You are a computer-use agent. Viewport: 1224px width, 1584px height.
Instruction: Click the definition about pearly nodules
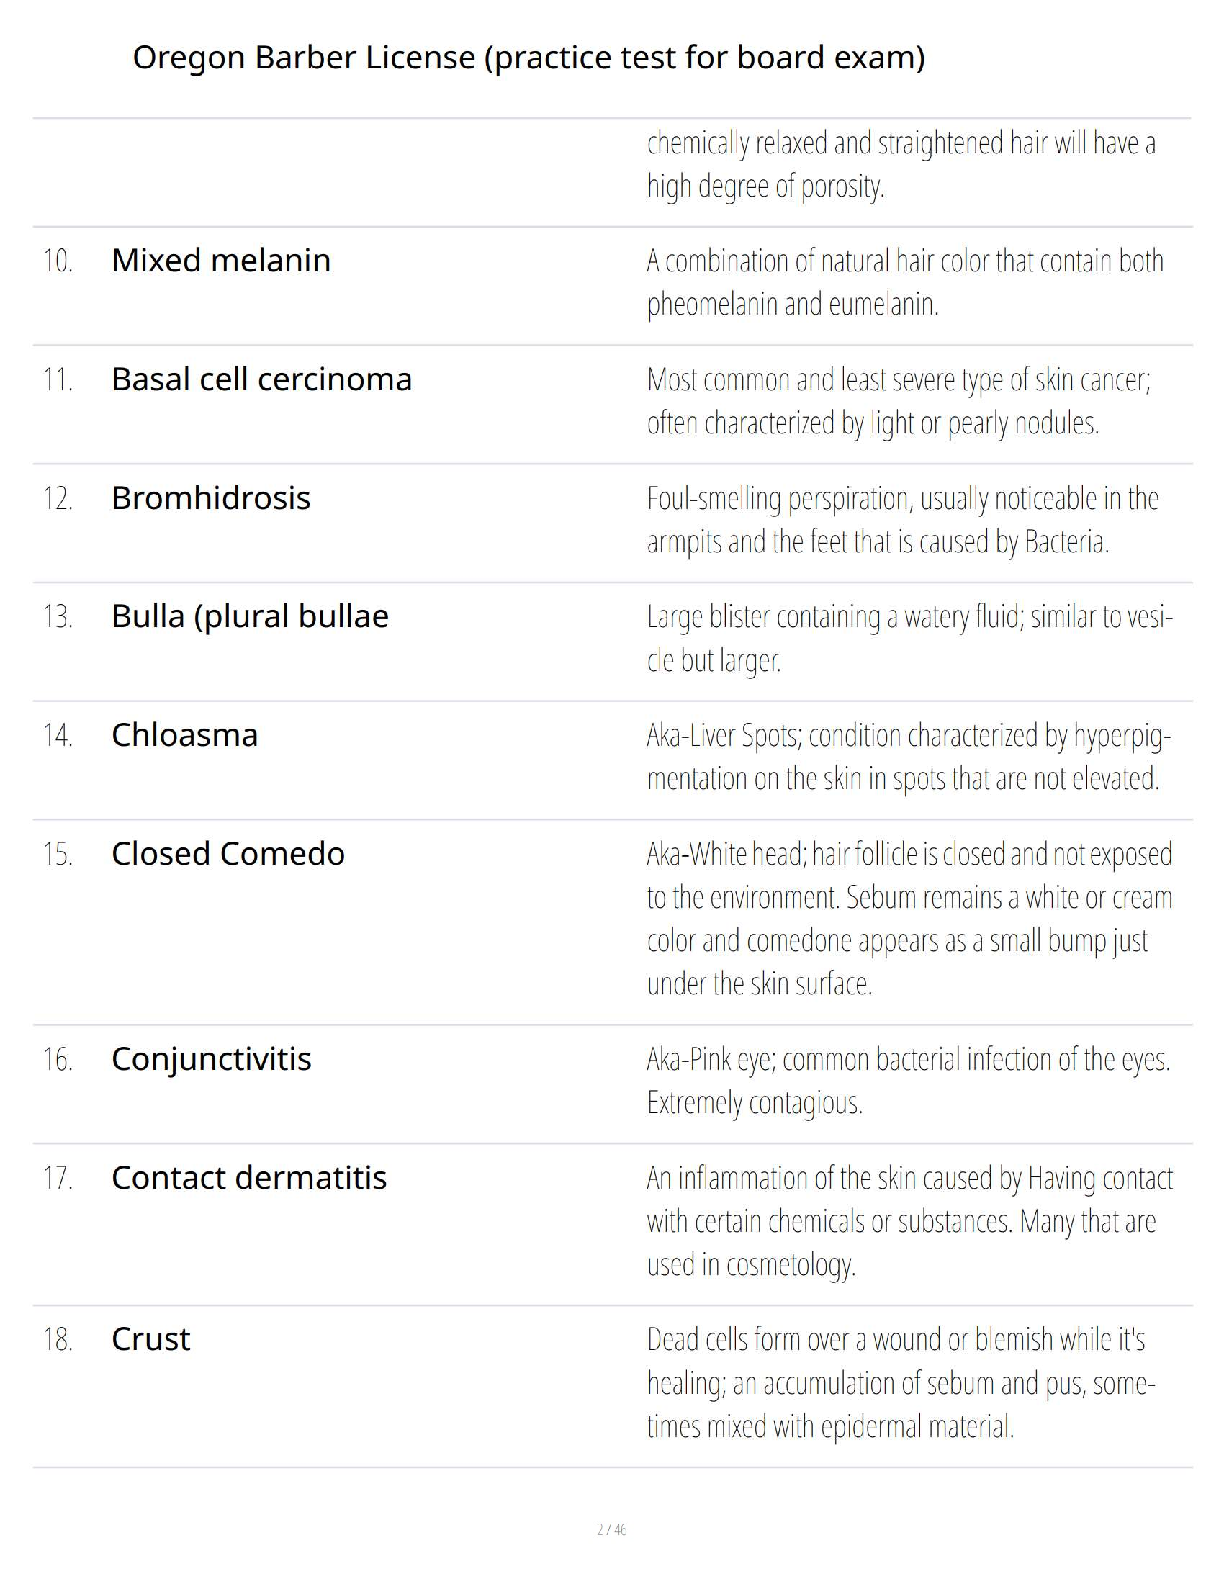(x=897, y=401)
